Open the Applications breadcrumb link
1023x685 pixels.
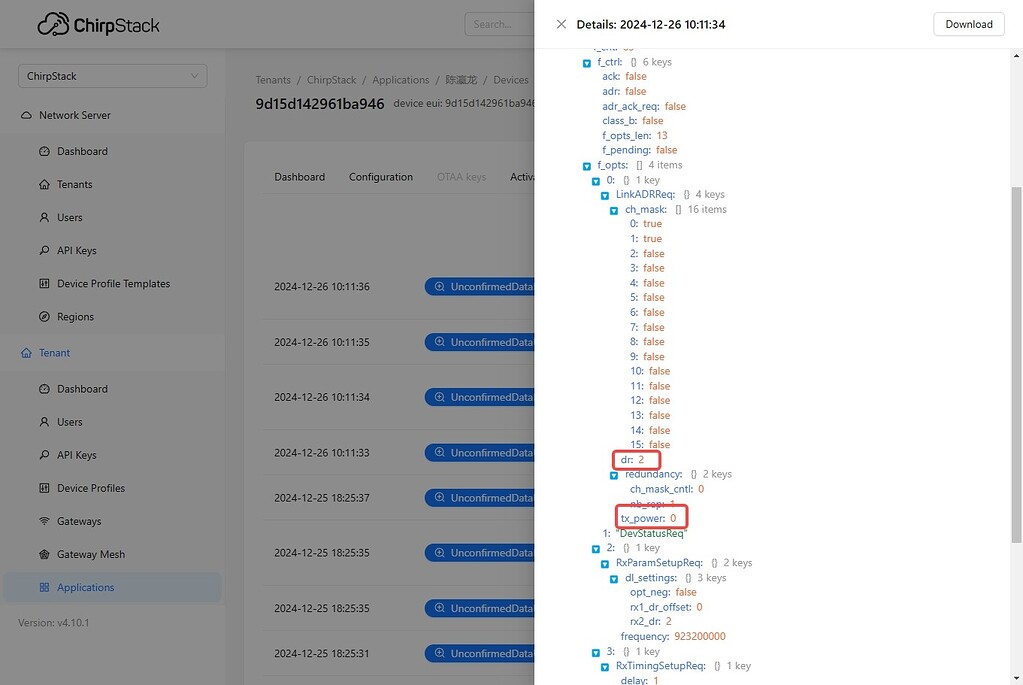point(400,79)
